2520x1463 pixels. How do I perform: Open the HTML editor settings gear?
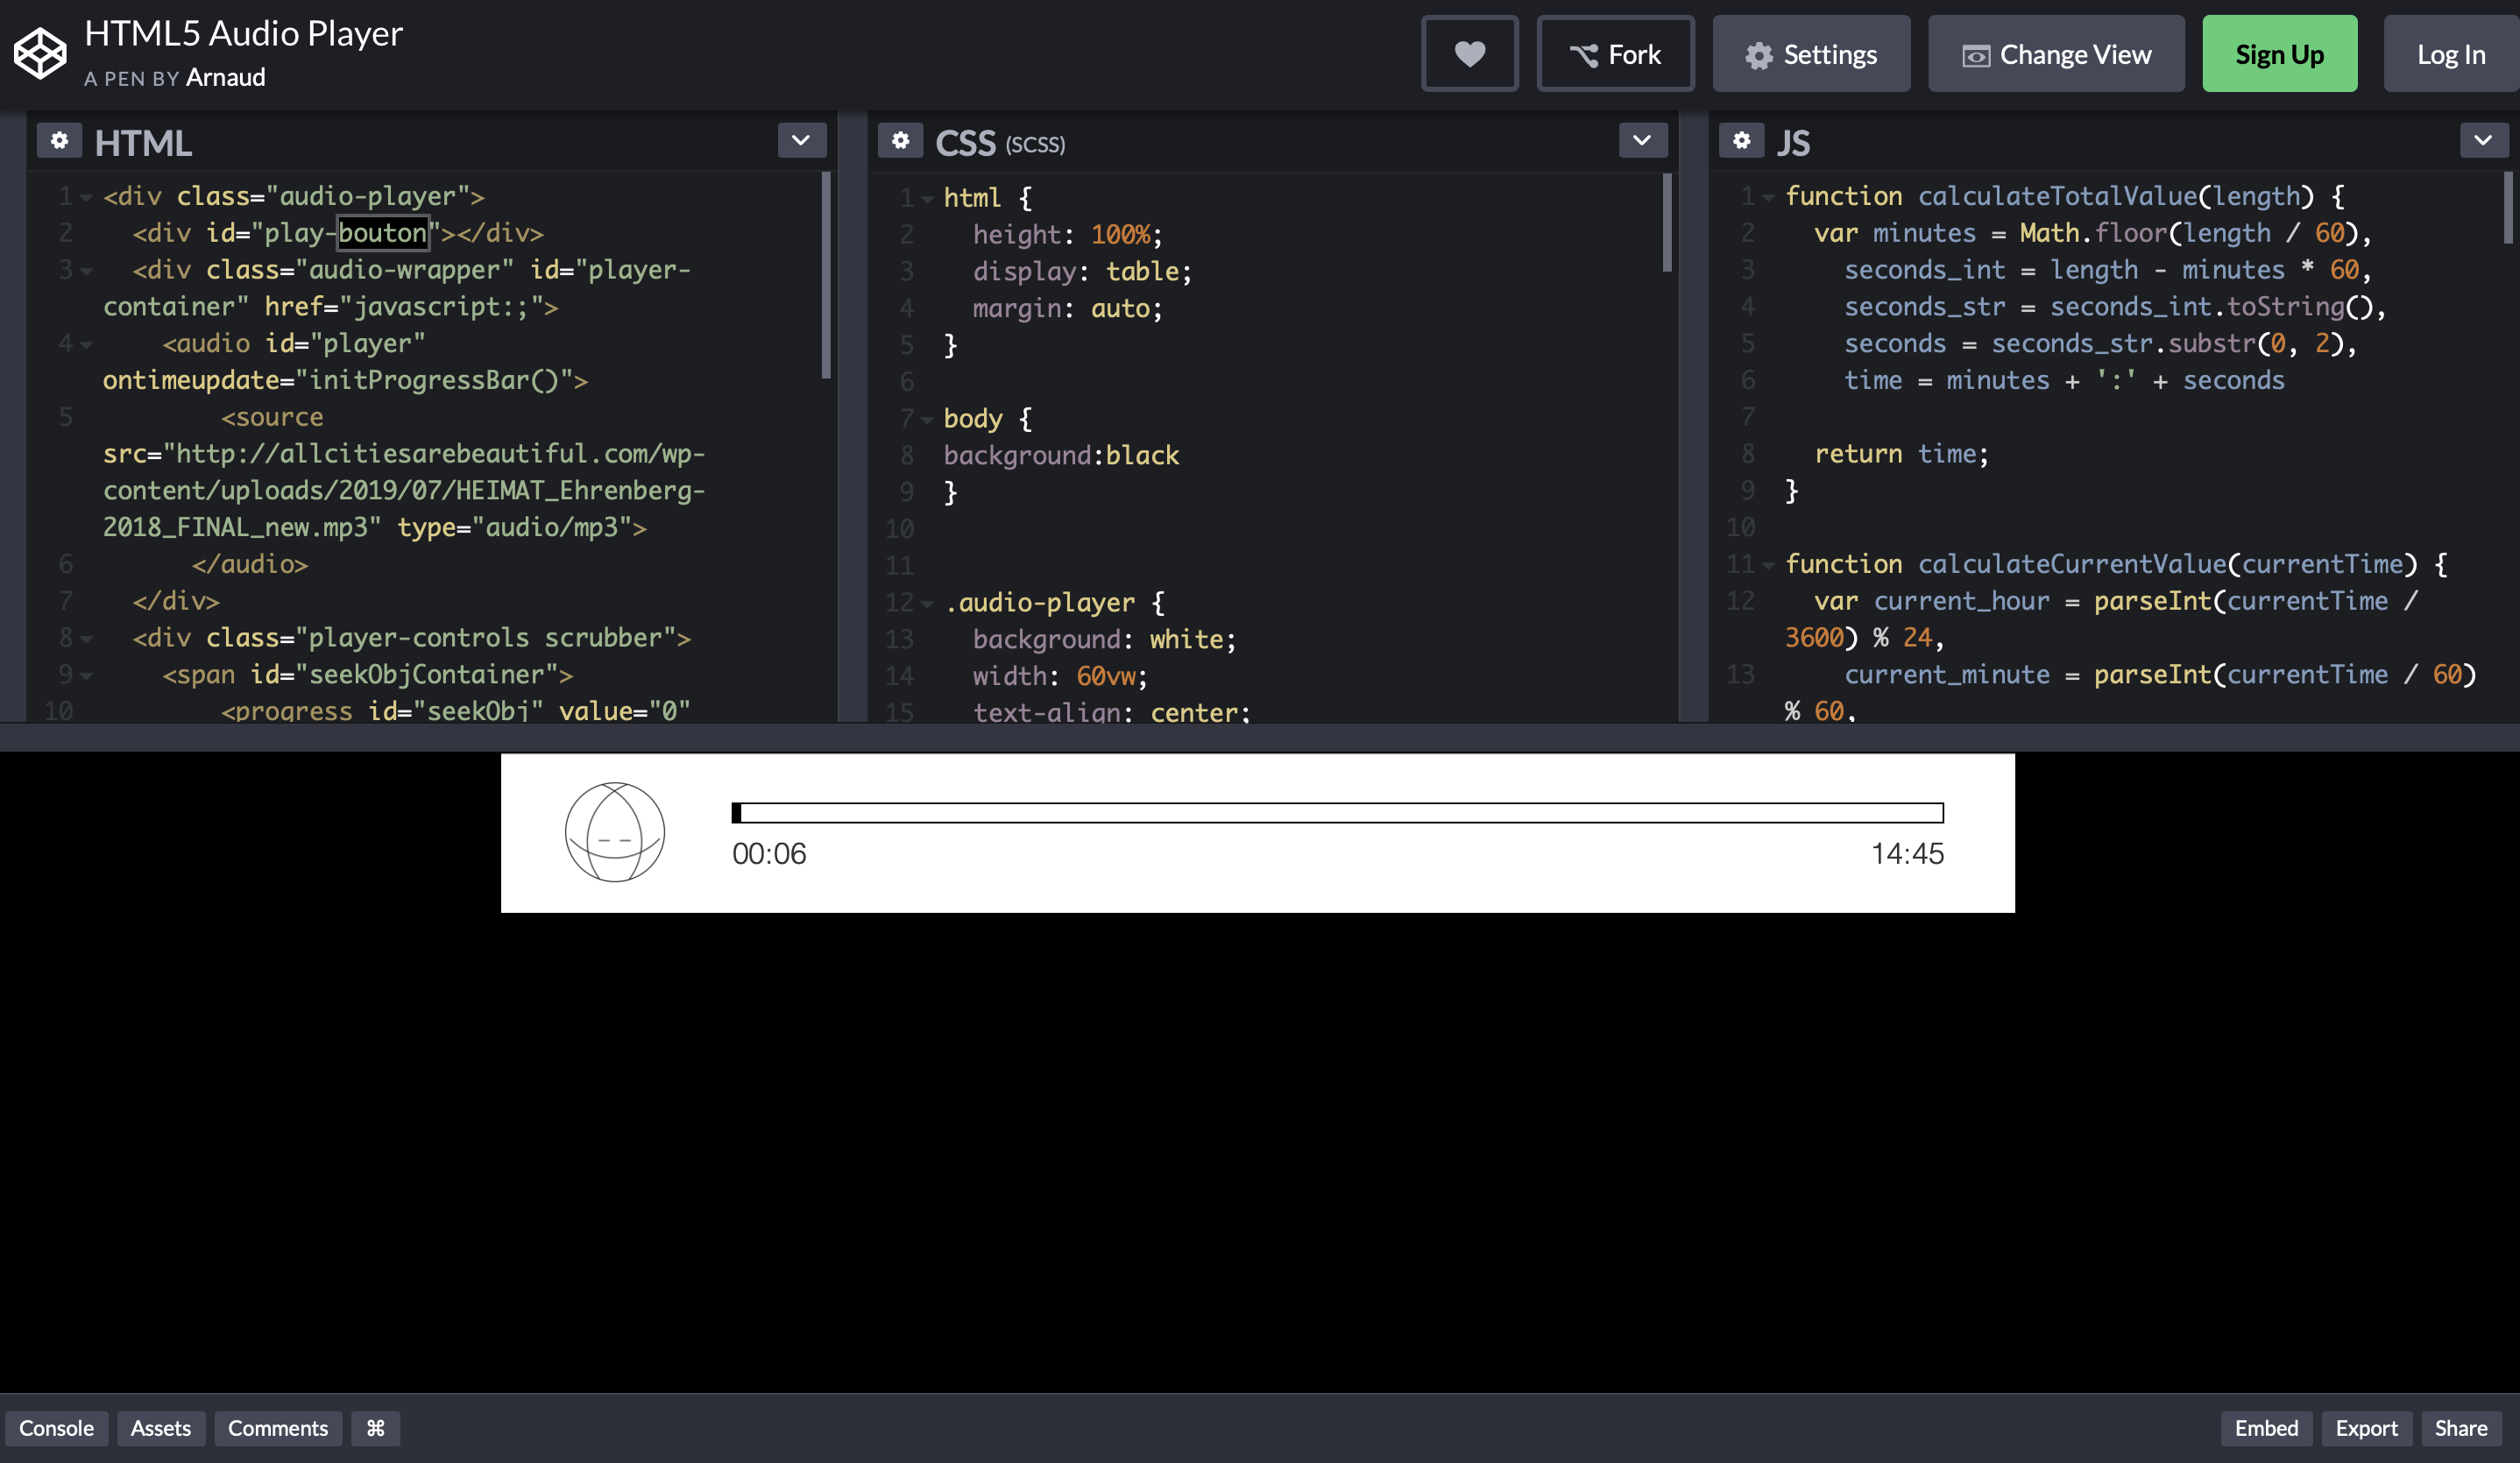[59, 141]
